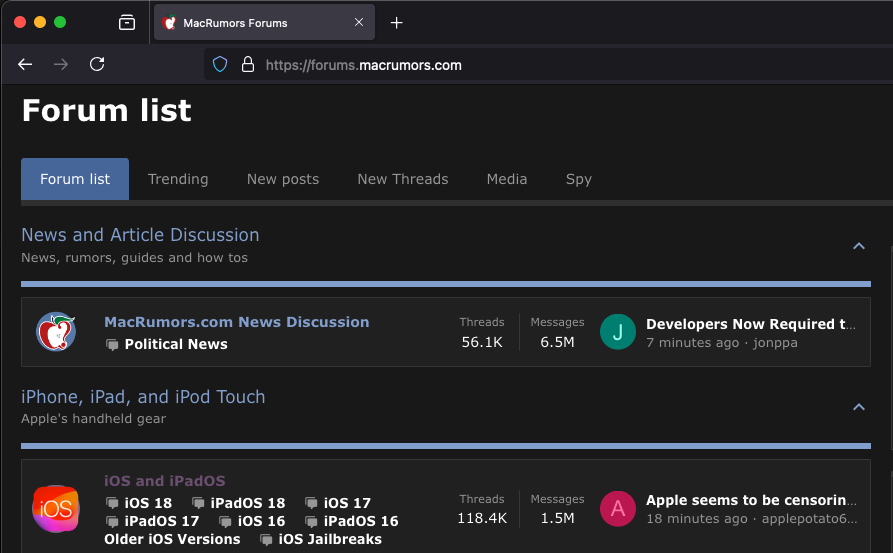Open the New Threads tab
Viewport: 893px width, 553px height.
coord(403,179)
